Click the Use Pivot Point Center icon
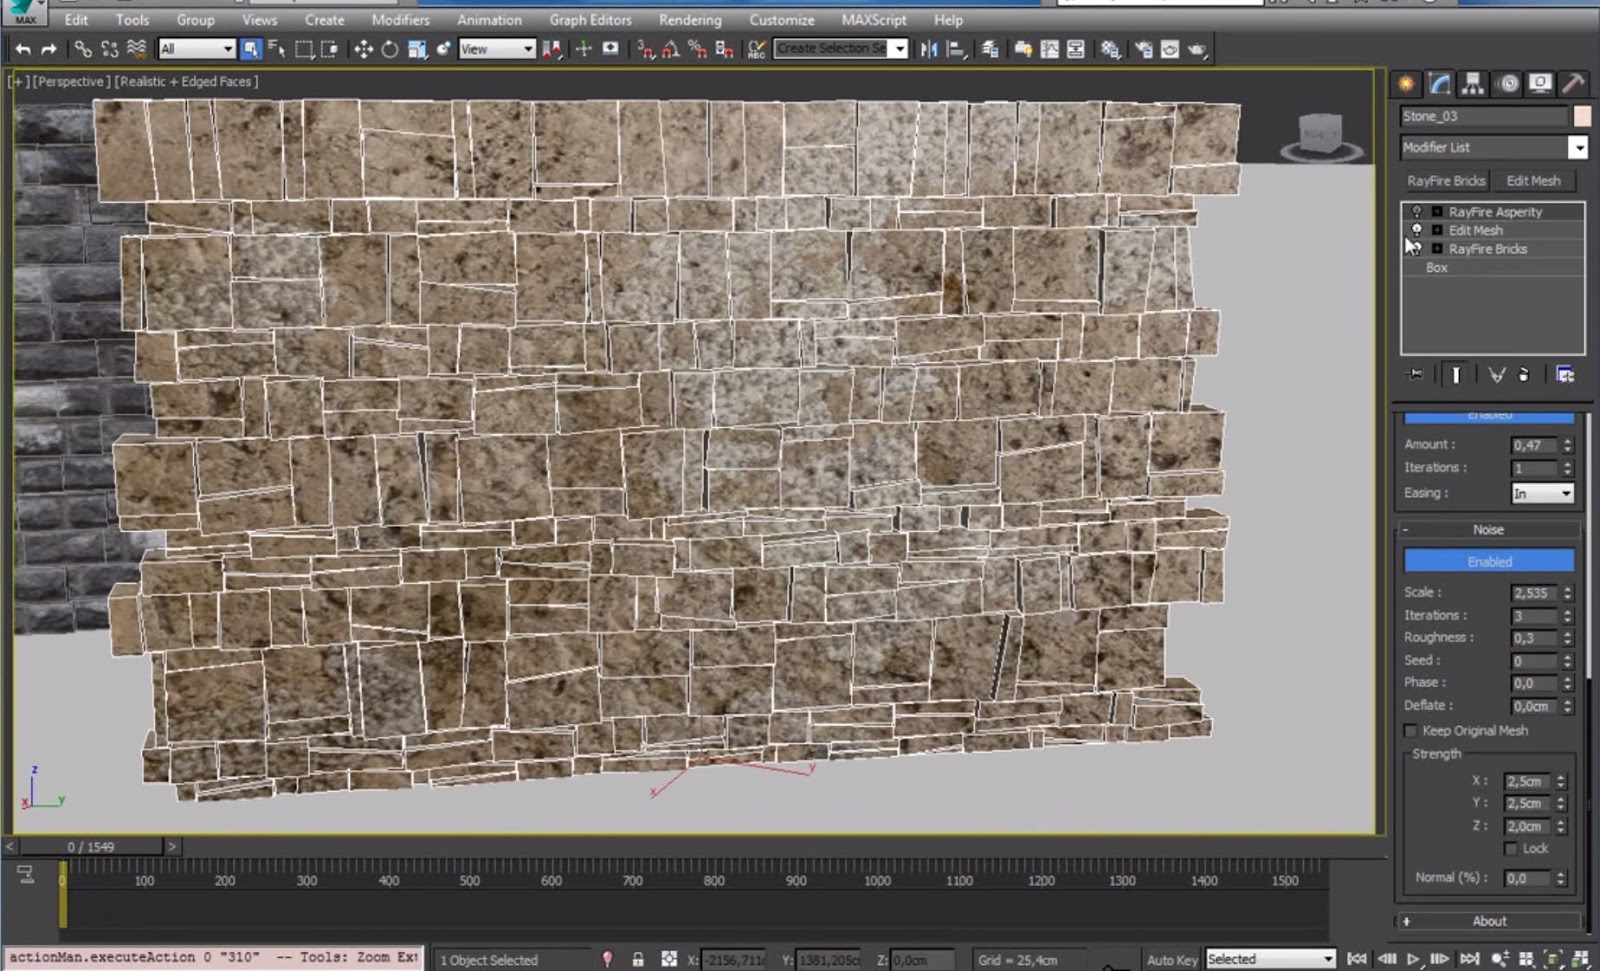 pyautogui.click(x=551, y=49)
